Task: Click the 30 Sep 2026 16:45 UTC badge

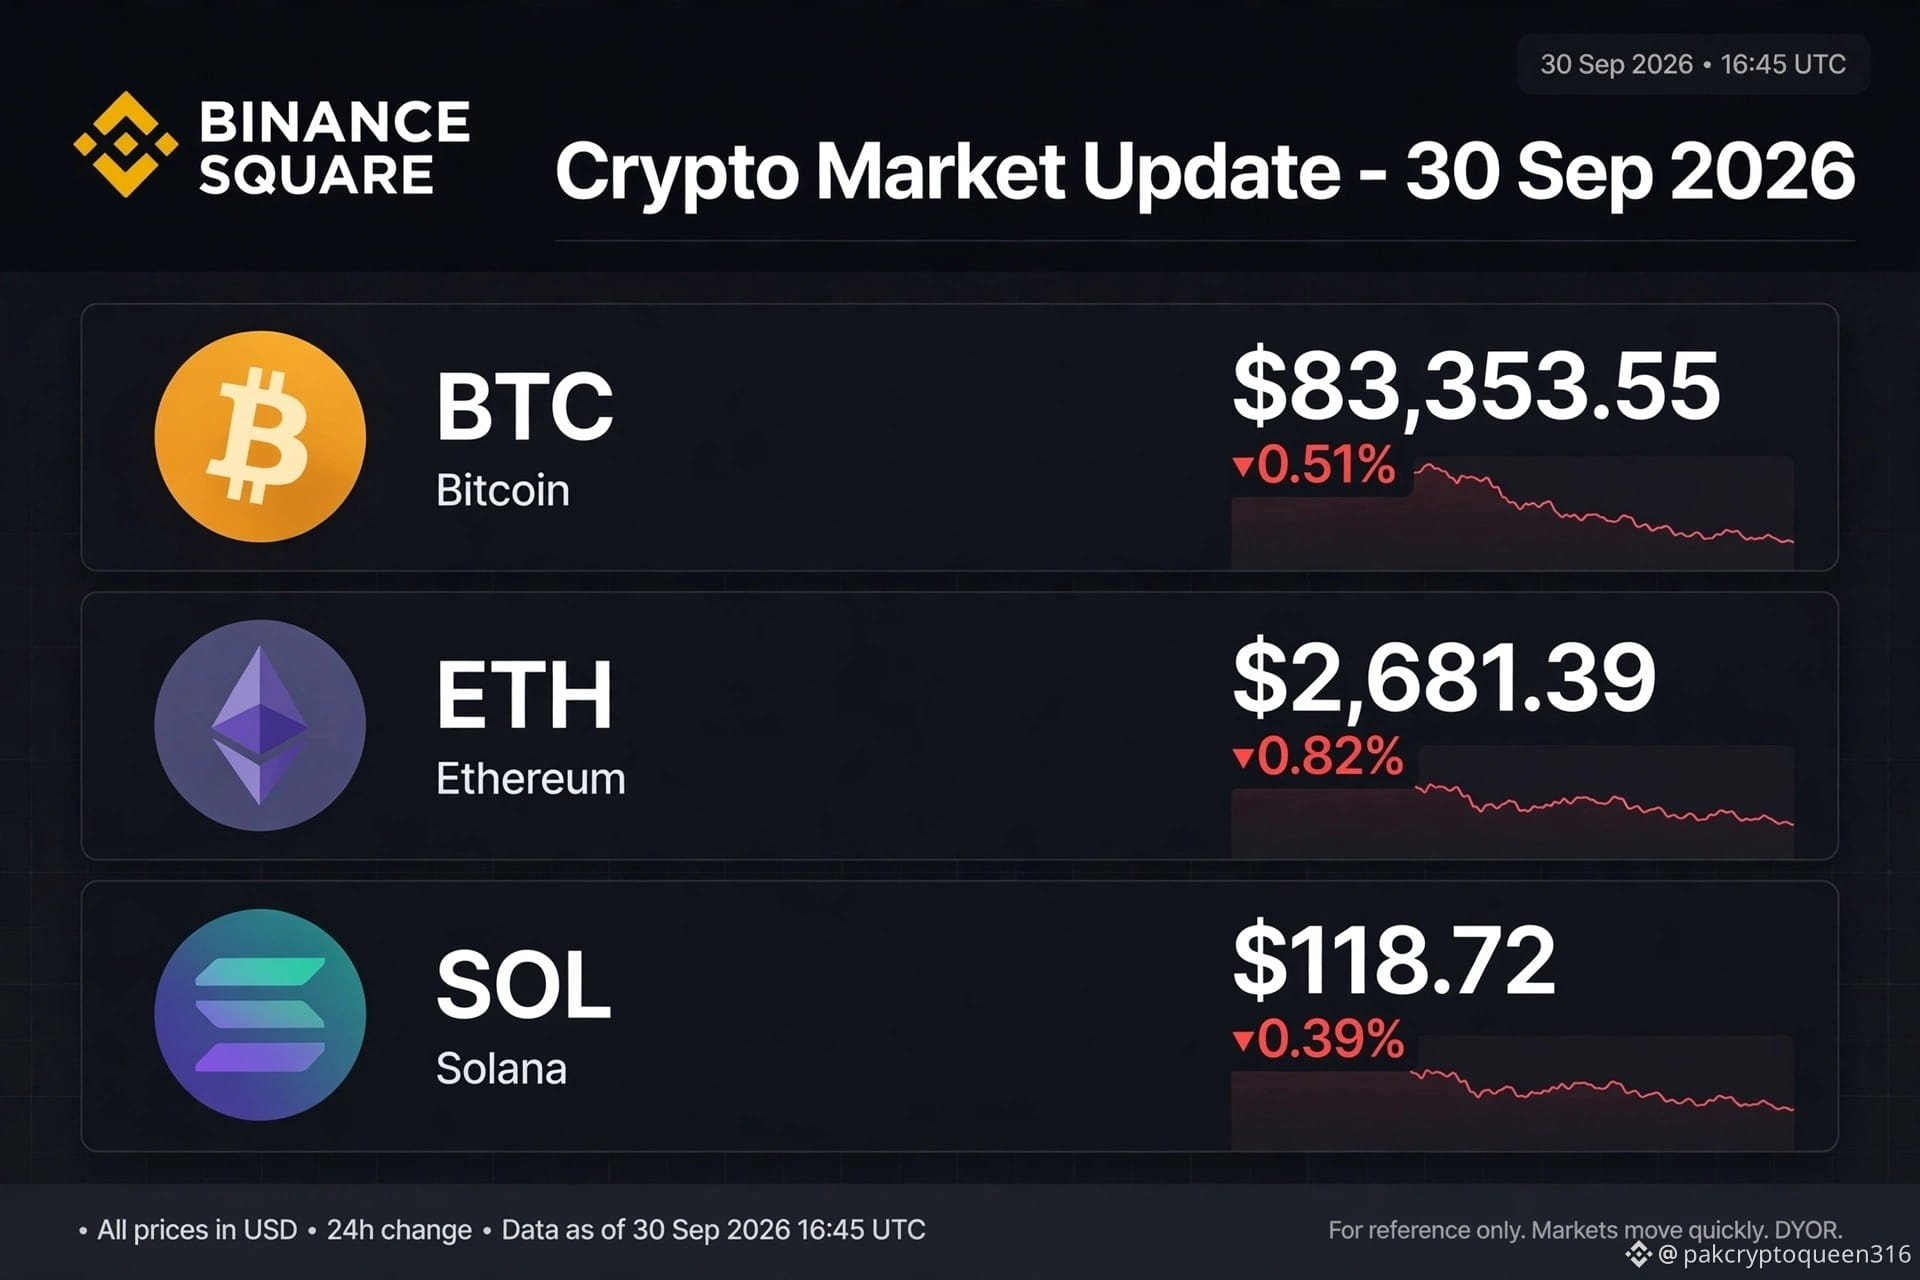Action: tap(1693, 64)
